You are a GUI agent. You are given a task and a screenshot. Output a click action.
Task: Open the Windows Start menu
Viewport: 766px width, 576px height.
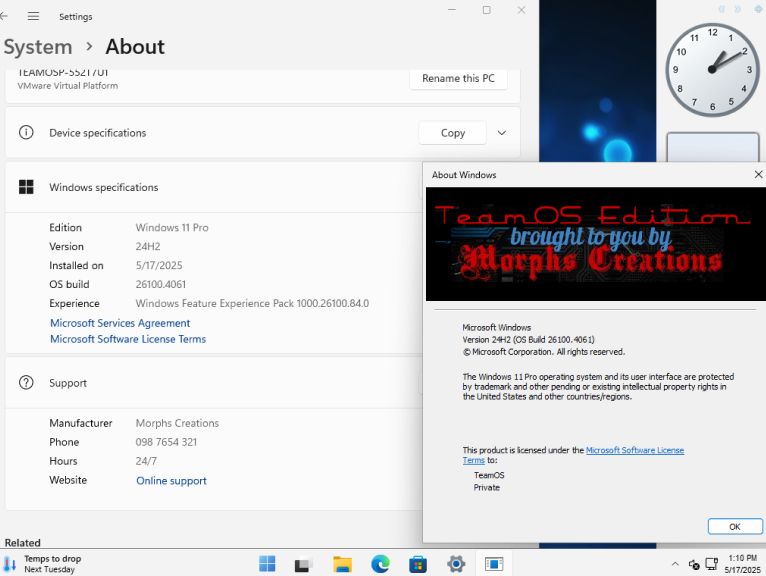coord(267,564)
